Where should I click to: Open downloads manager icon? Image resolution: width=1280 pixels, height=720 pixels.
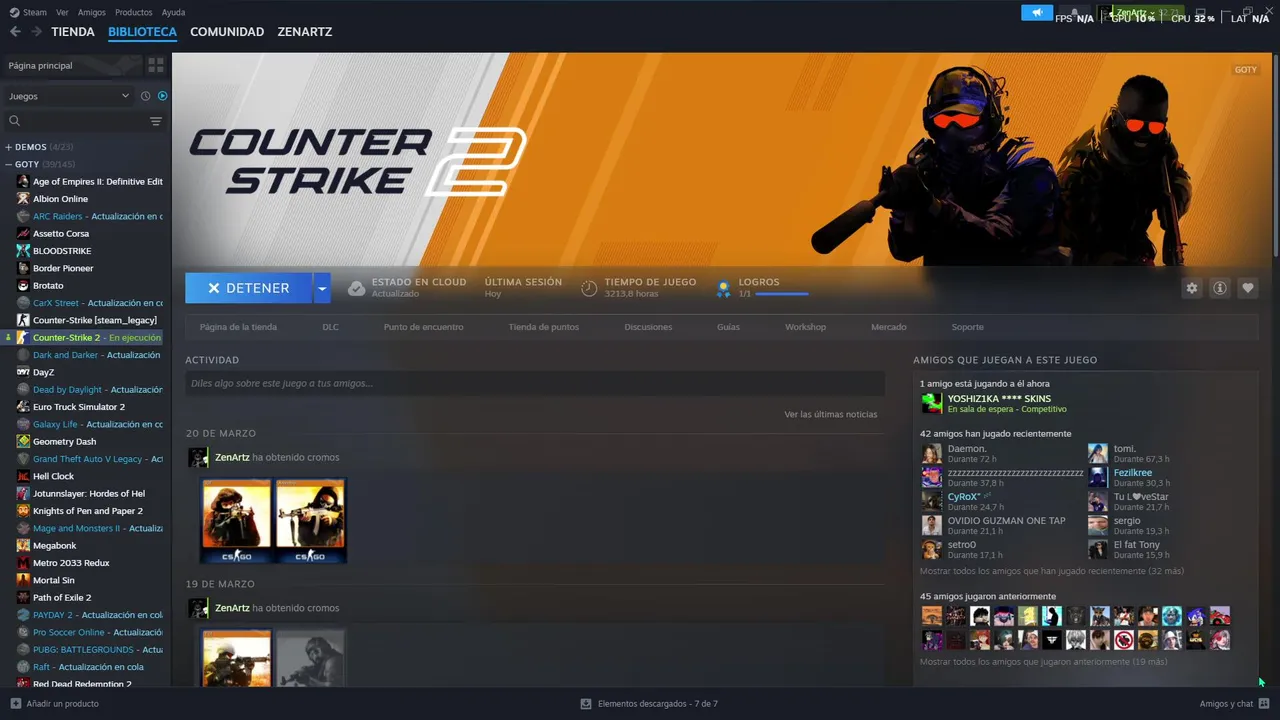(586, 704)
